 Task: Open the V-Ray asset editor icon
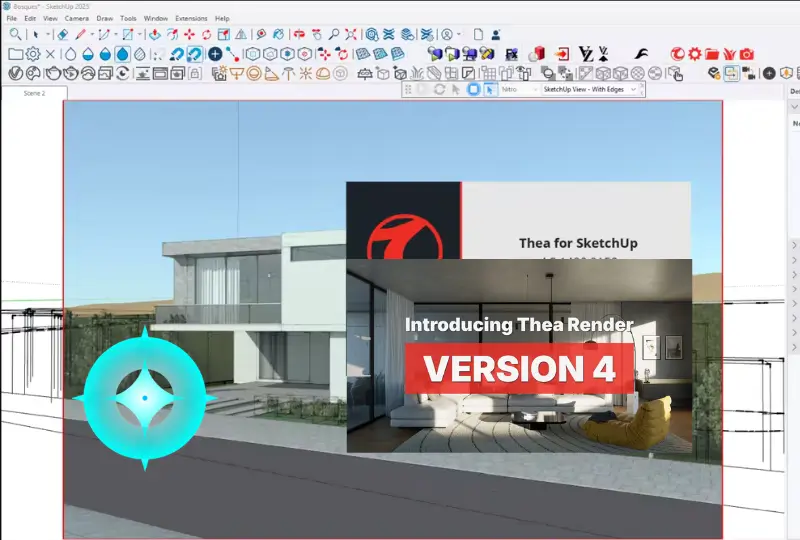tap(16, 73)
